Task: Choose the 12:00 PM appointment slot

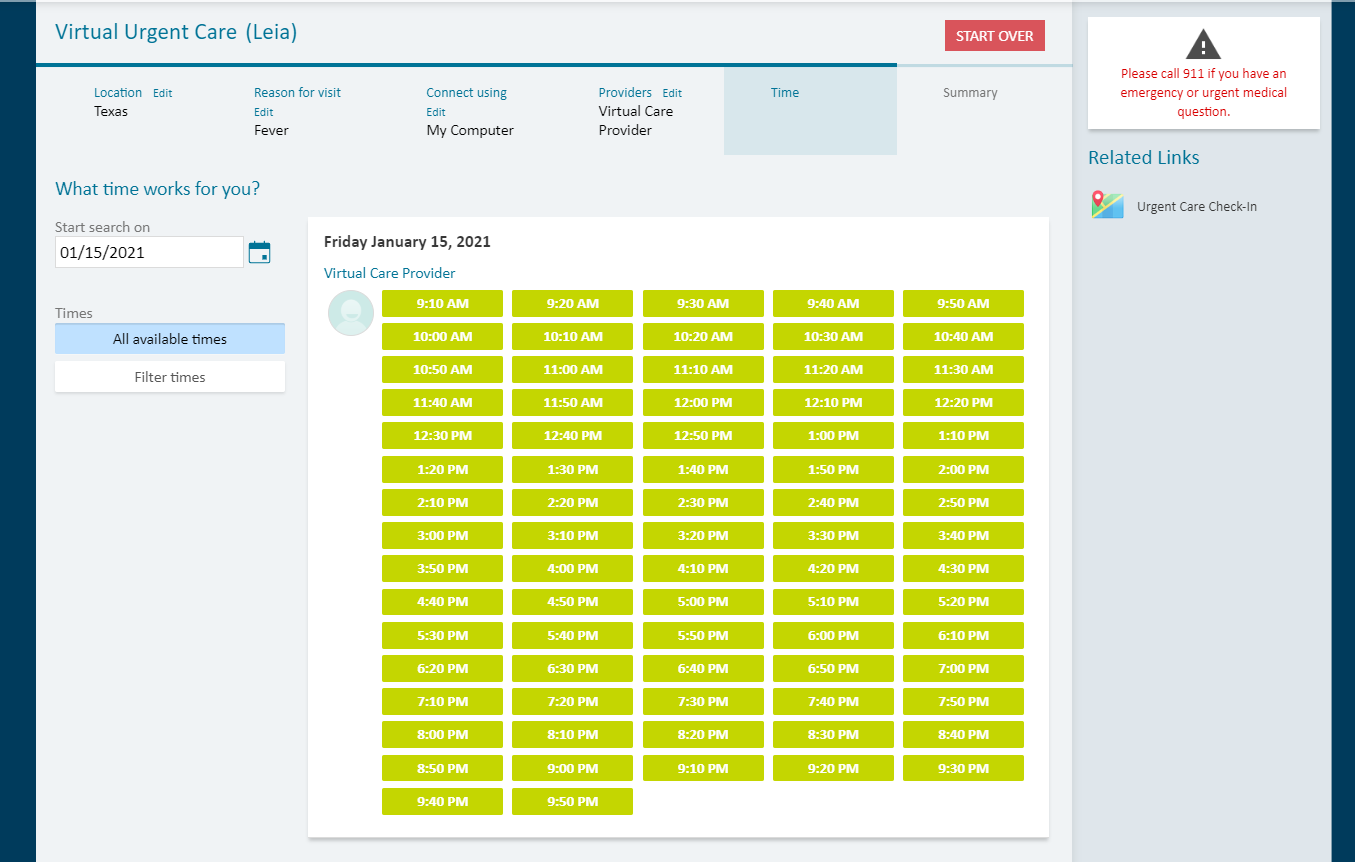Action: (703, 403)
